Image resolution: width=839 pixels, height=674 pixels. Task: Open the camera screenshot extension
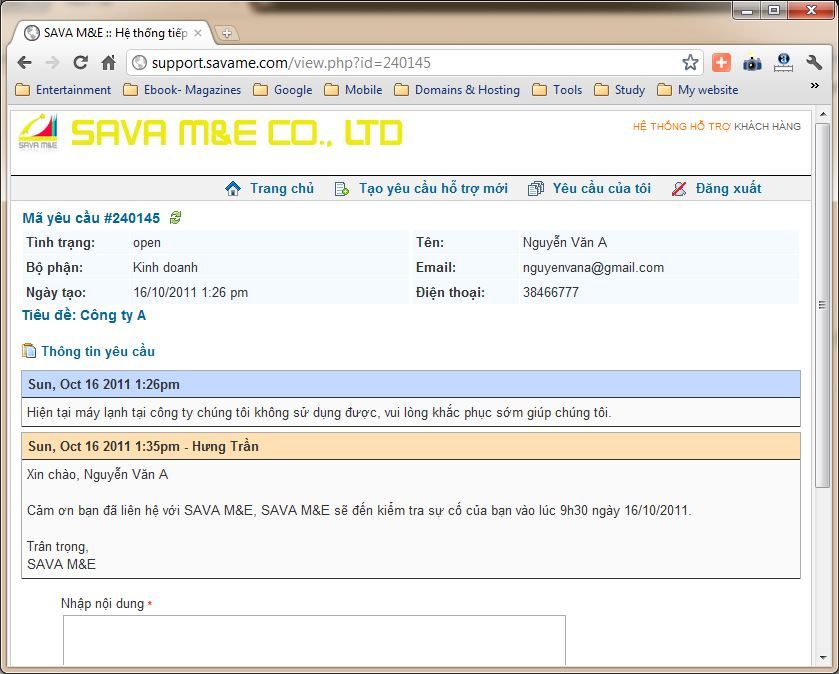[752, 63]
